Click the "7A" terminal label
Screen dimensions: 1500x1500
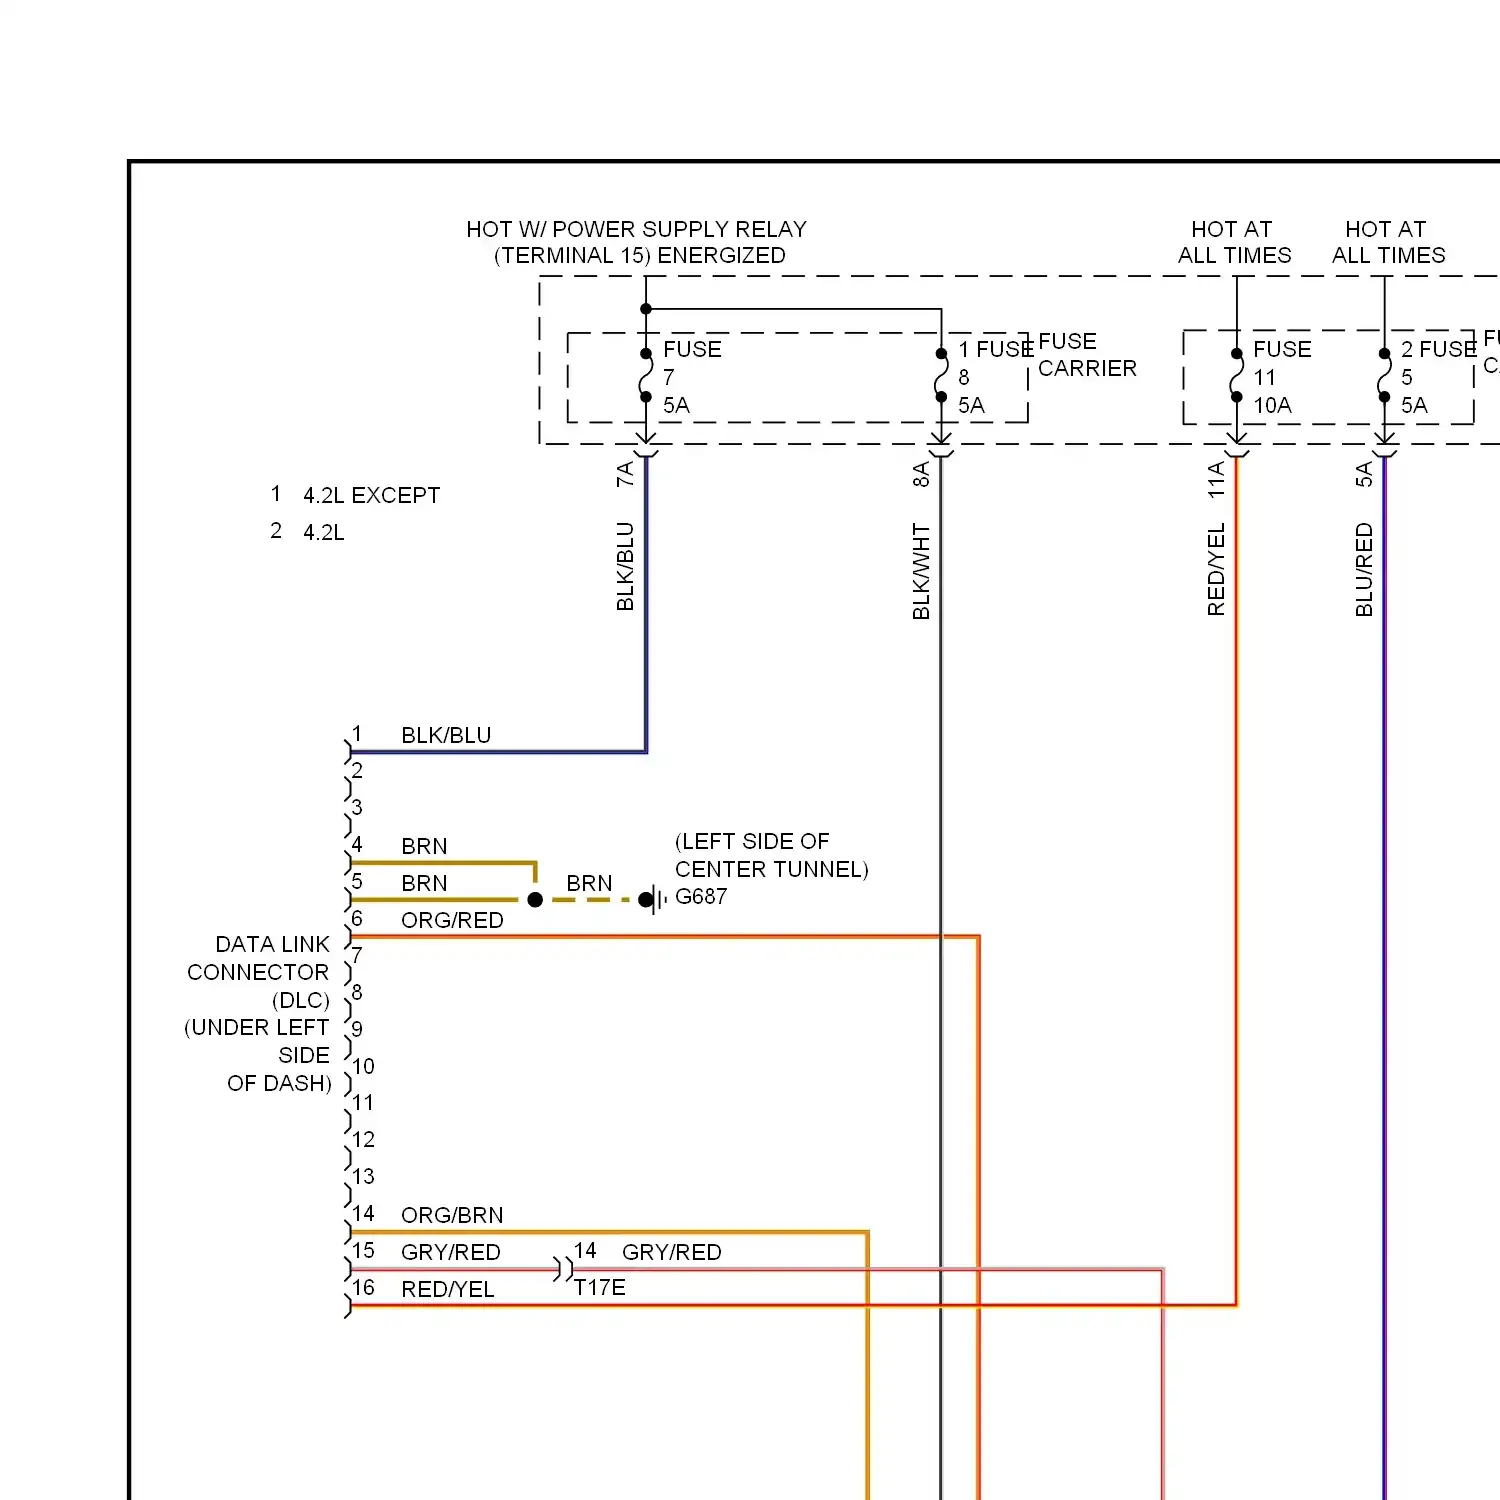(x=625, y=474)
